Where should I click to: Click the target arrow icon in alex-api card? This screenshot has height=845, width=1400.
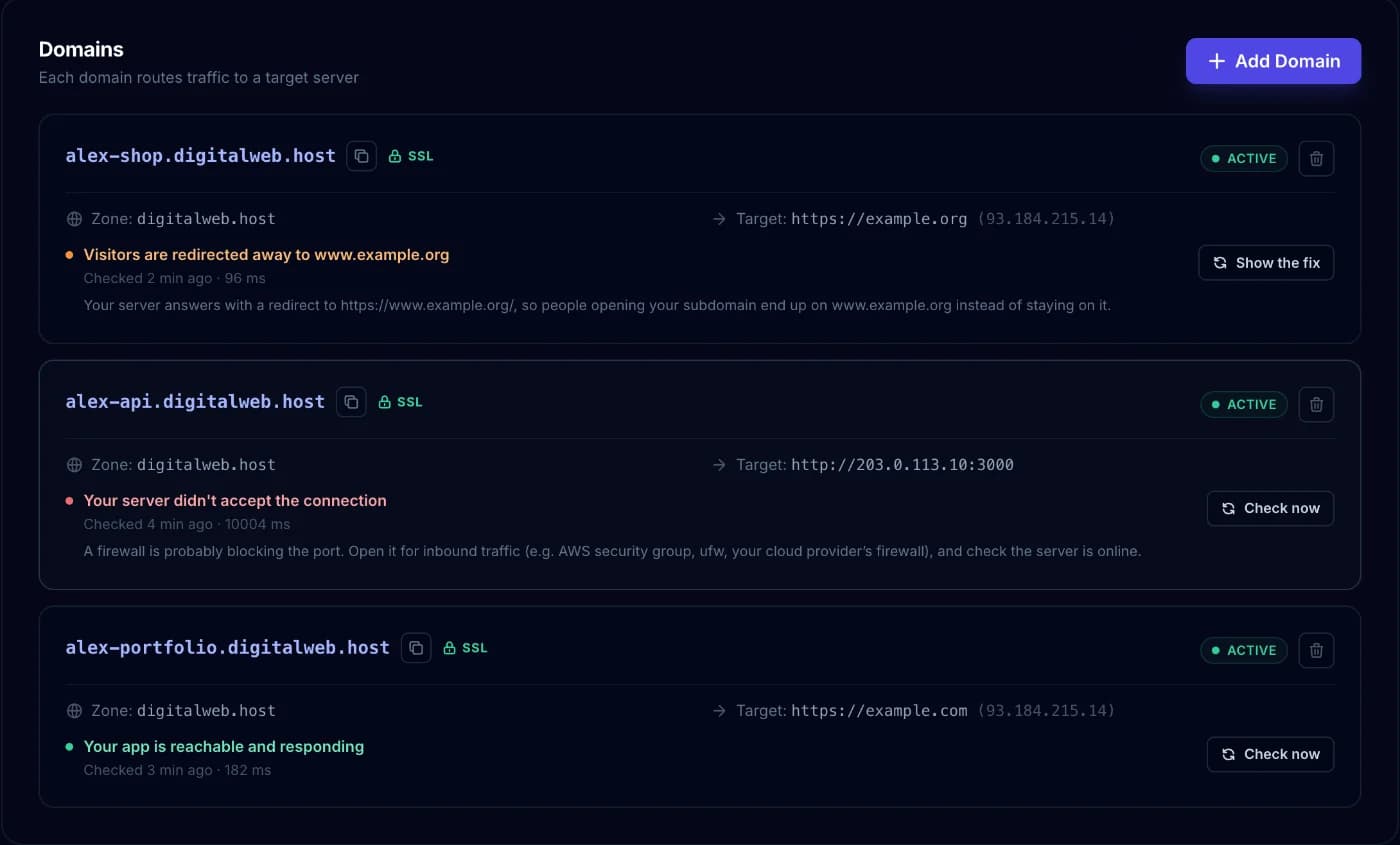719,465
